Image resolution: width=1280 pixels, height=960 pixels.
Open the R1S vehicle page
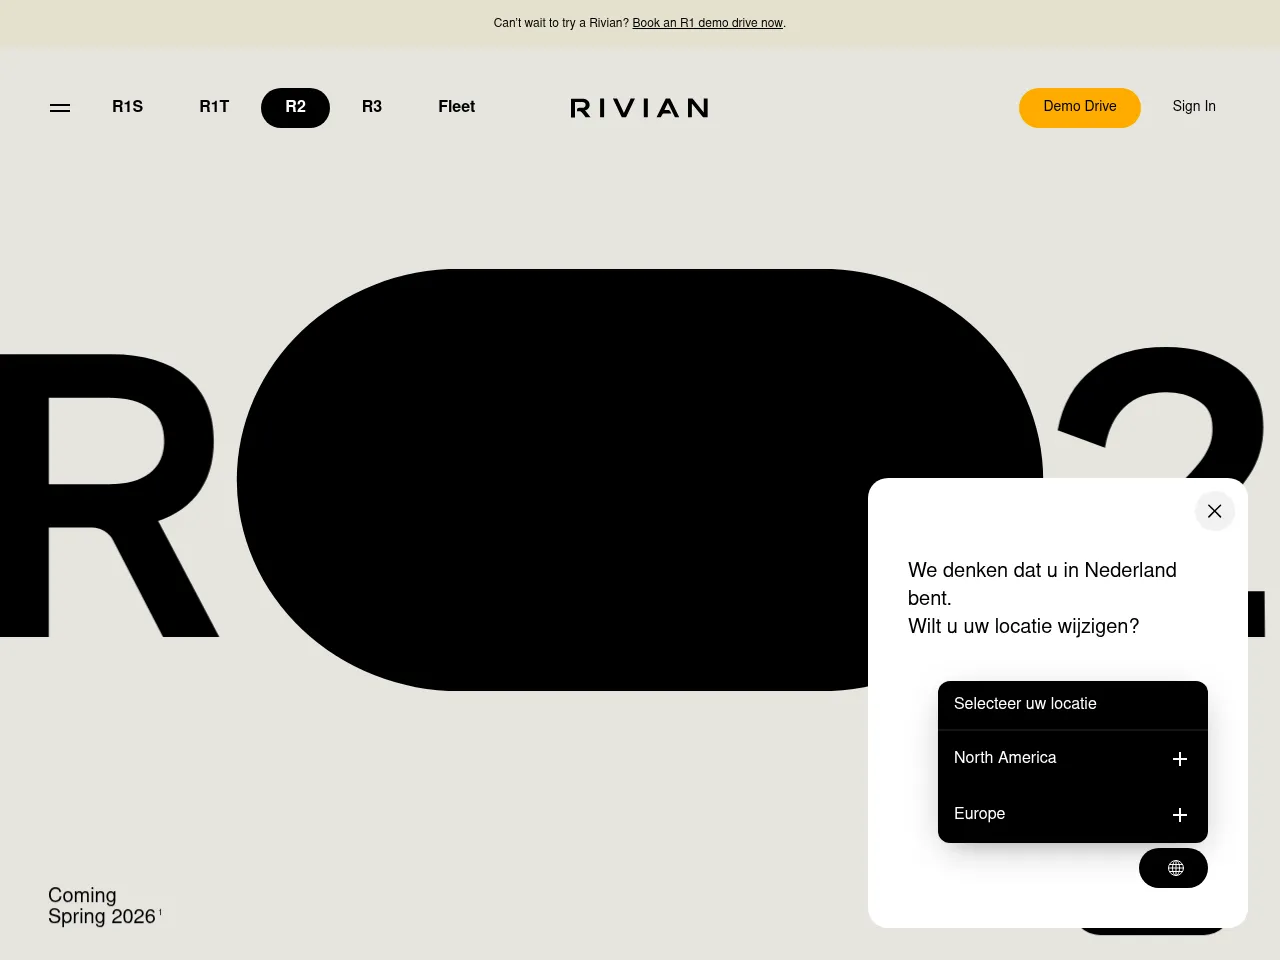(127, 107)
